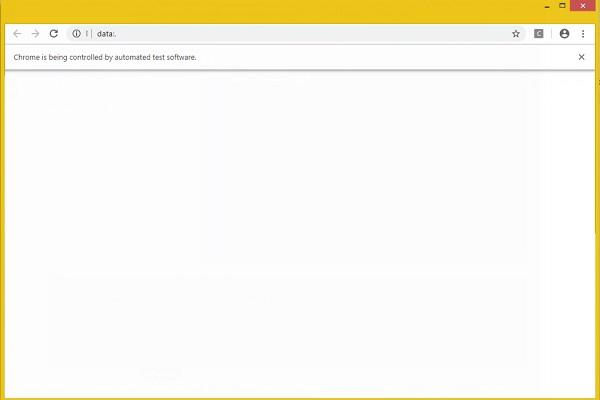This screenshot has height=400, width=600.
Task: Open the gray extension icon in toolbar
Action: coord(540,33)
